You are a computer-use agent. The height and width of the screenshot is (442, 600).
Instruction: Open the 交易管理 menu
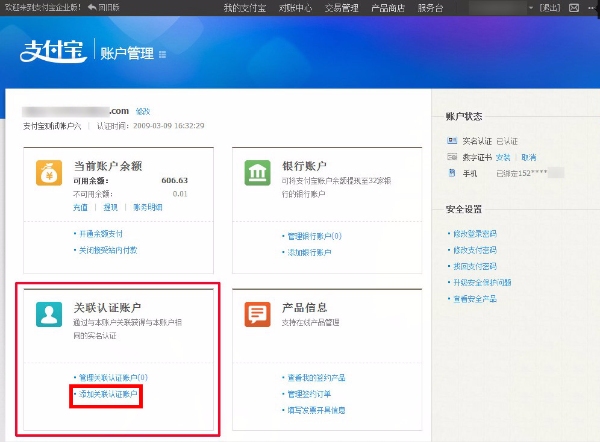341,8
